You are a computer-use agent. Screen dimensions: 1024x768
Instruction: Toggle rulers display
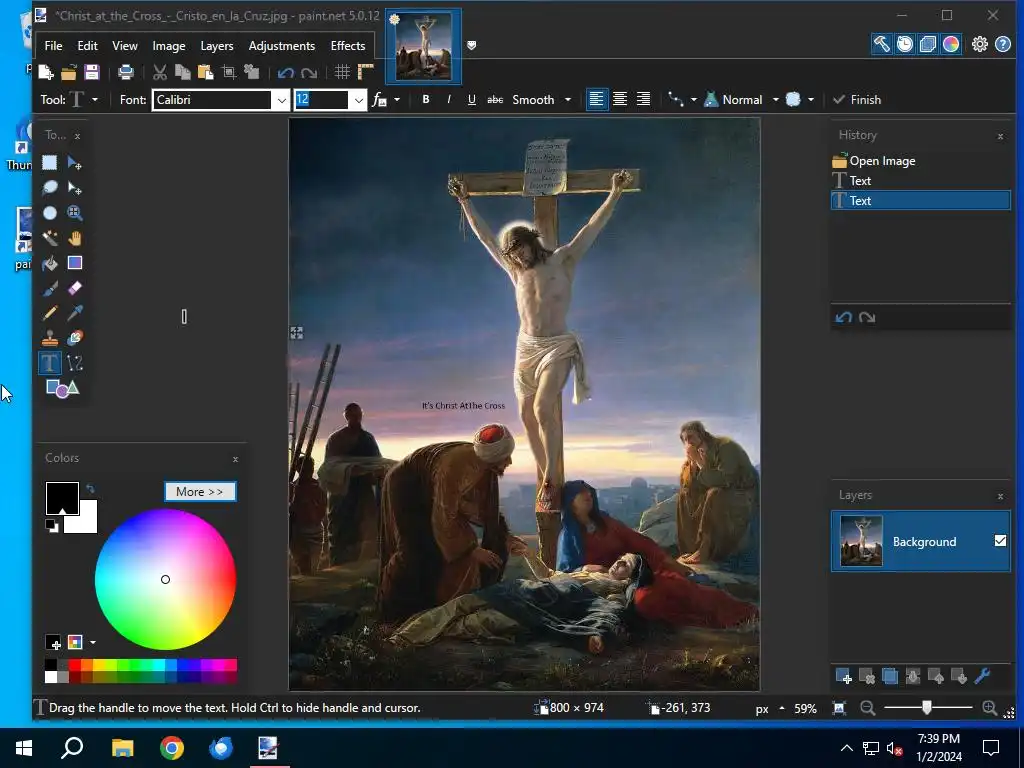click(x=366, y=72)
